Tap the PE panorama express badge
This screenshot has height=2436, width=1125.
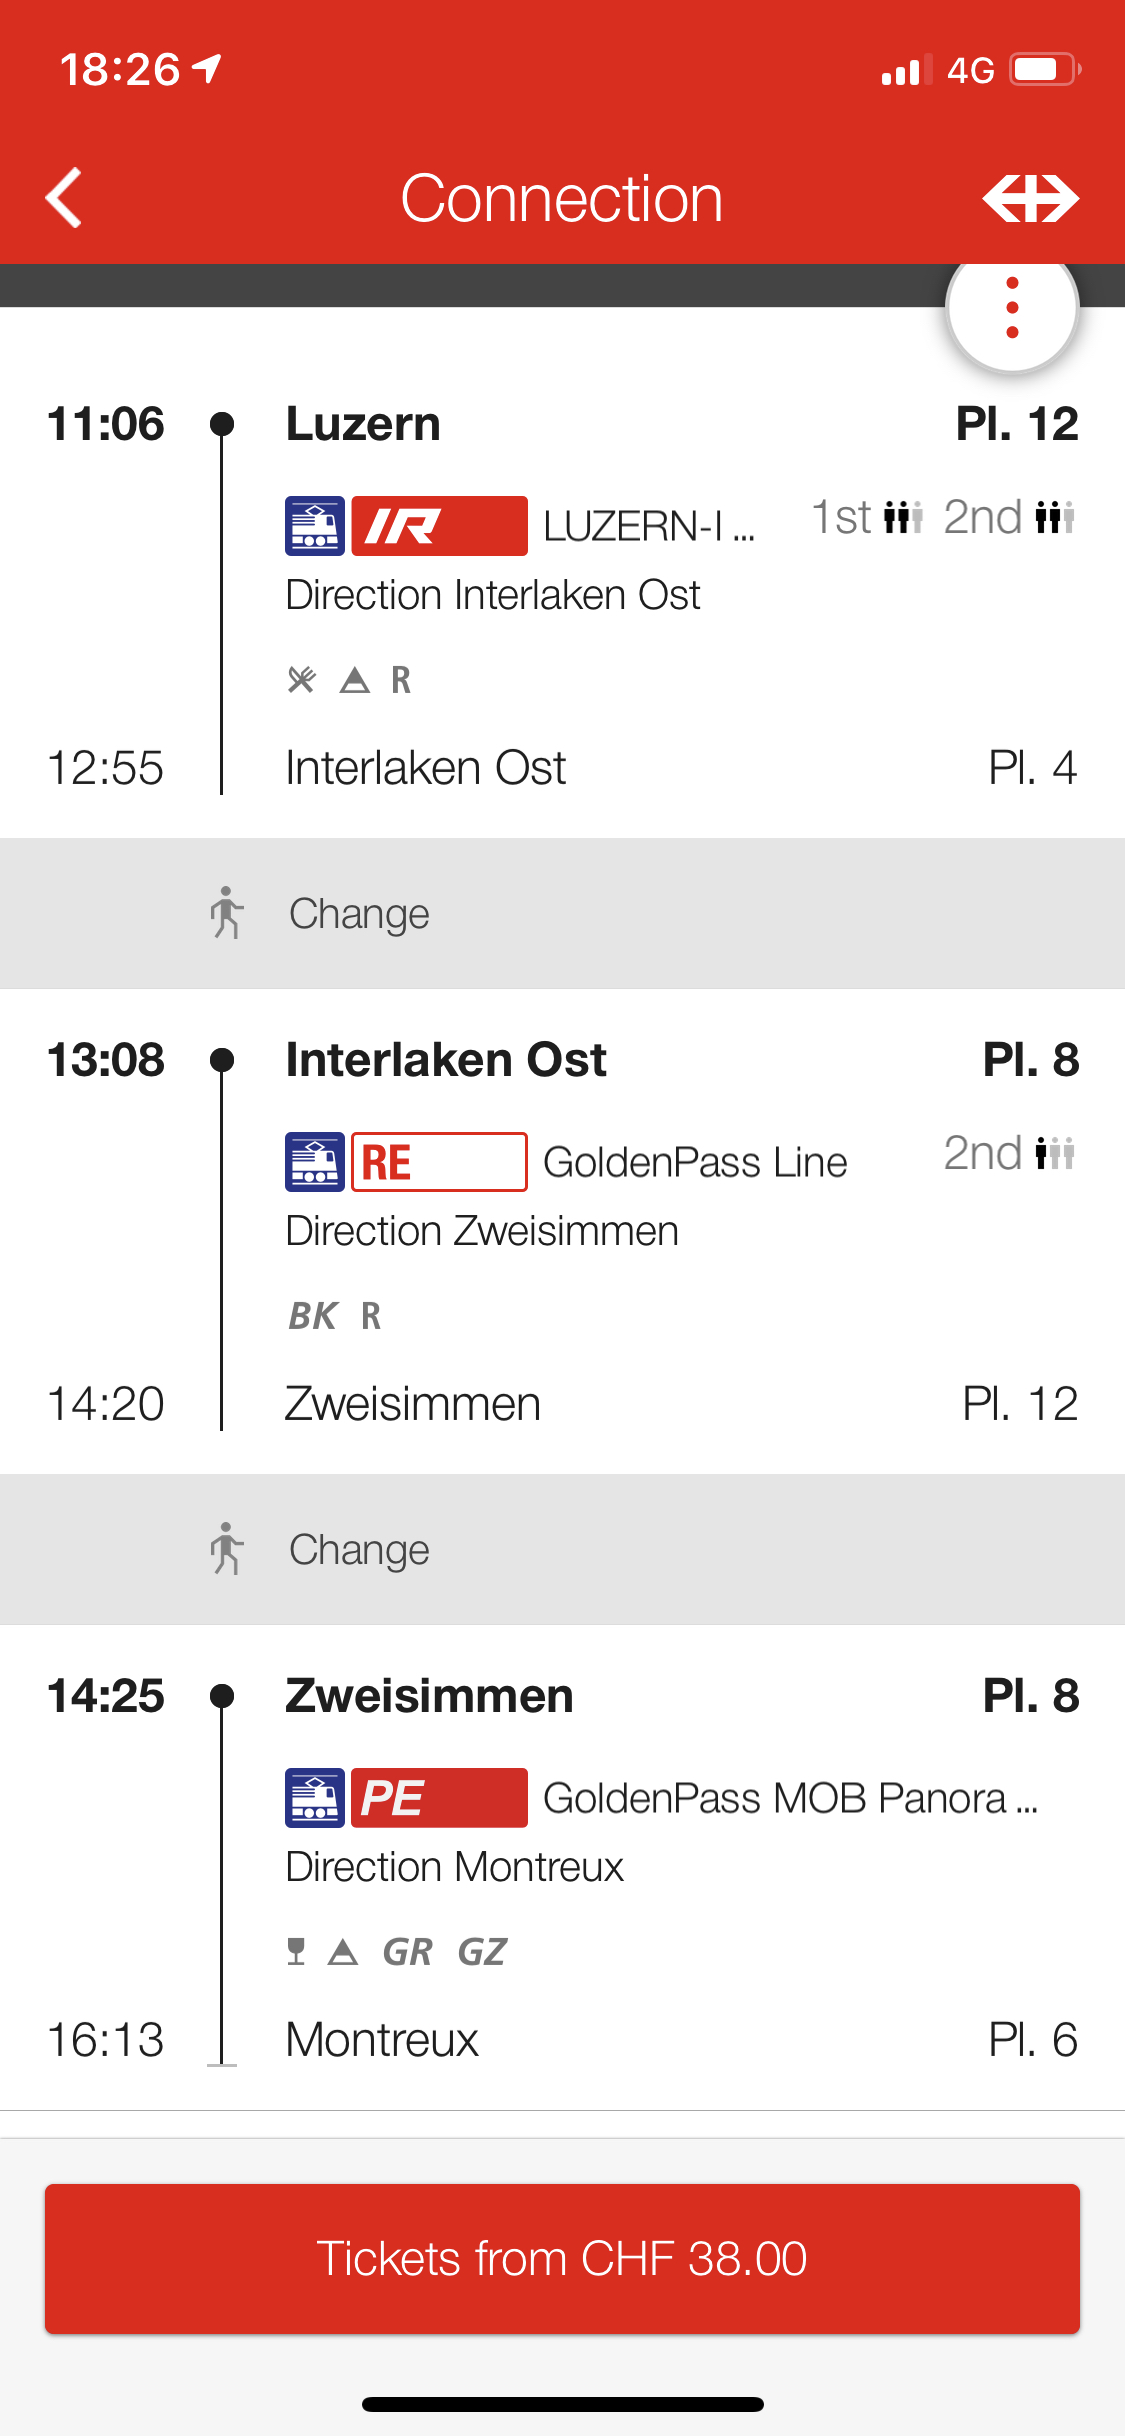[x=439, y=1798]
